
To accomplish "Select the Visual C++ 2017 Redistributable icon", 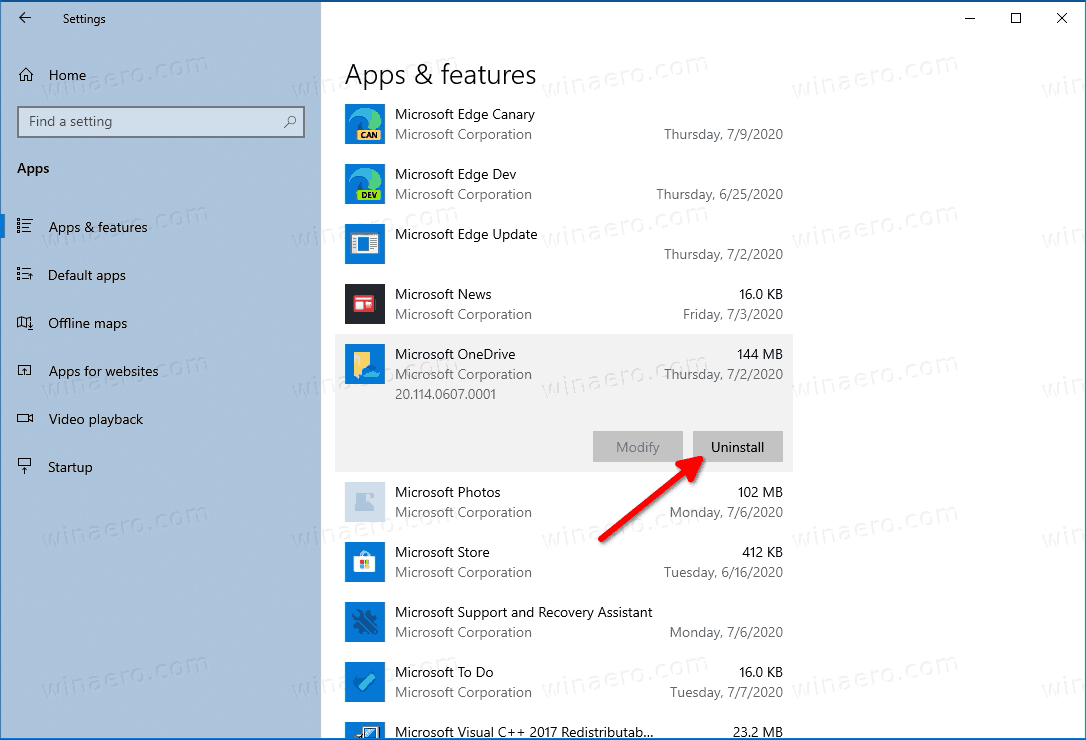I will [365, 730].
